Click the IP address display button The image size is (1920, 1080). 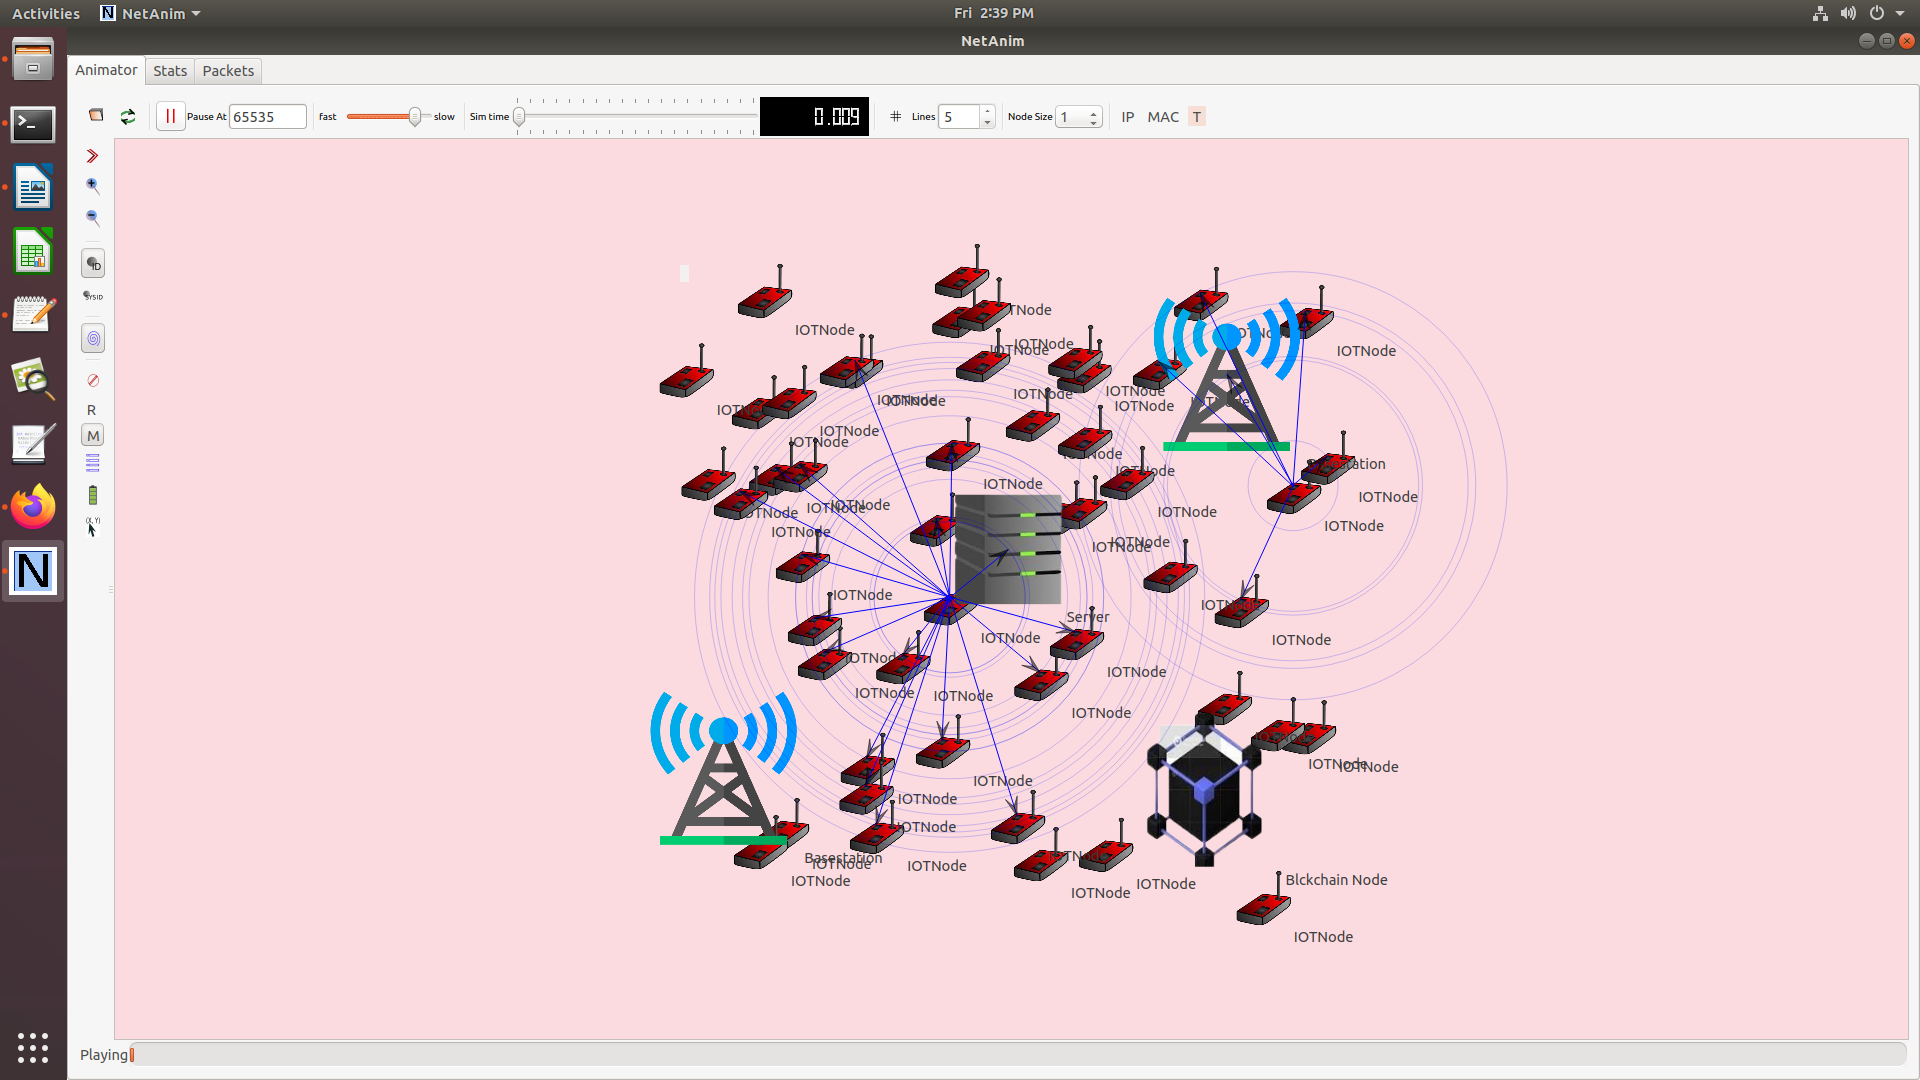[x=1128, y=117]
